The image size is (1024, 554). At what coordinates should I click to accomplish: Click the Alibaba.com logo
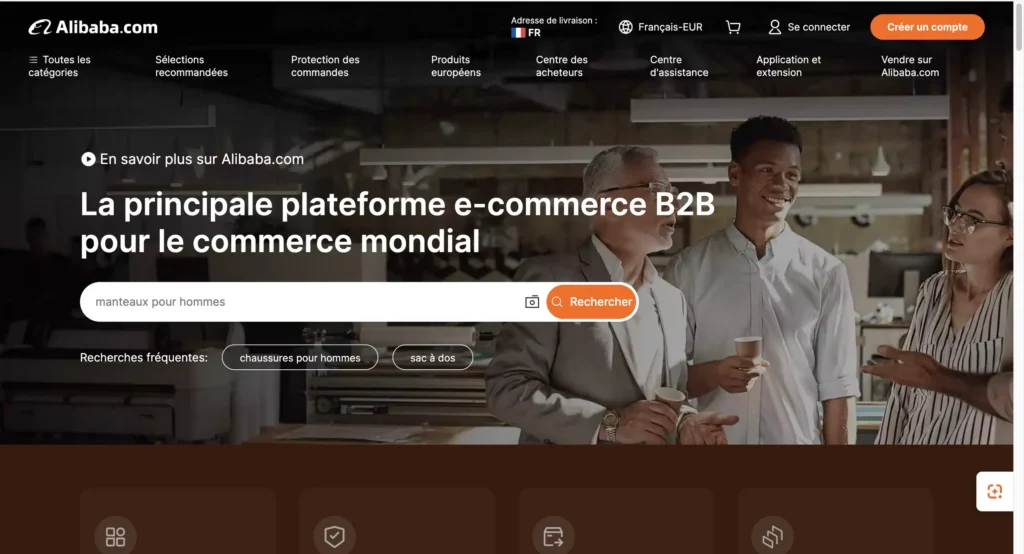click(93, 27)
